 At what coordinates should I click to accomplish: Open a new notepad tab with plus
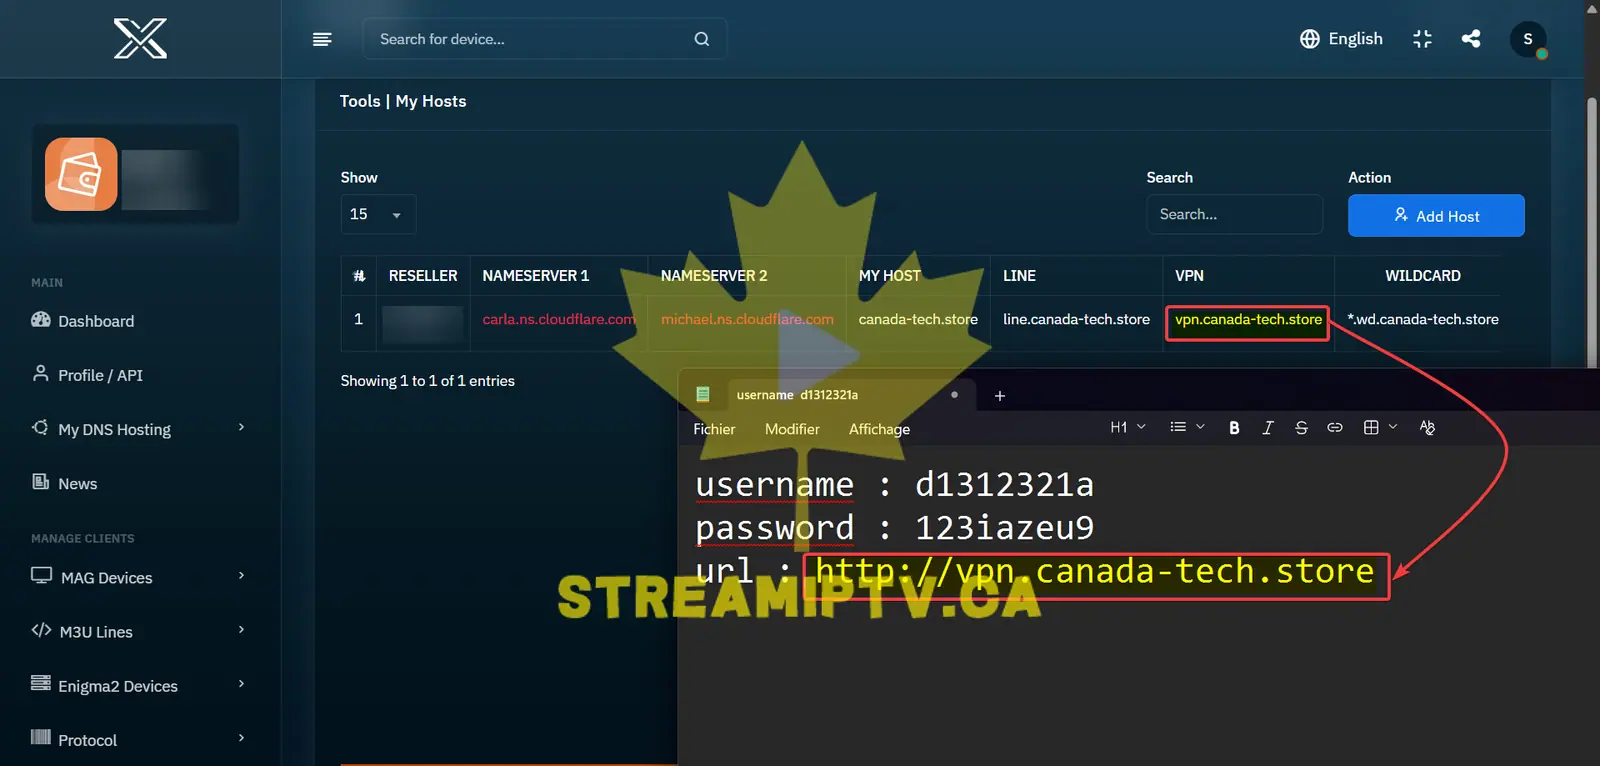tap(1000, 396)
